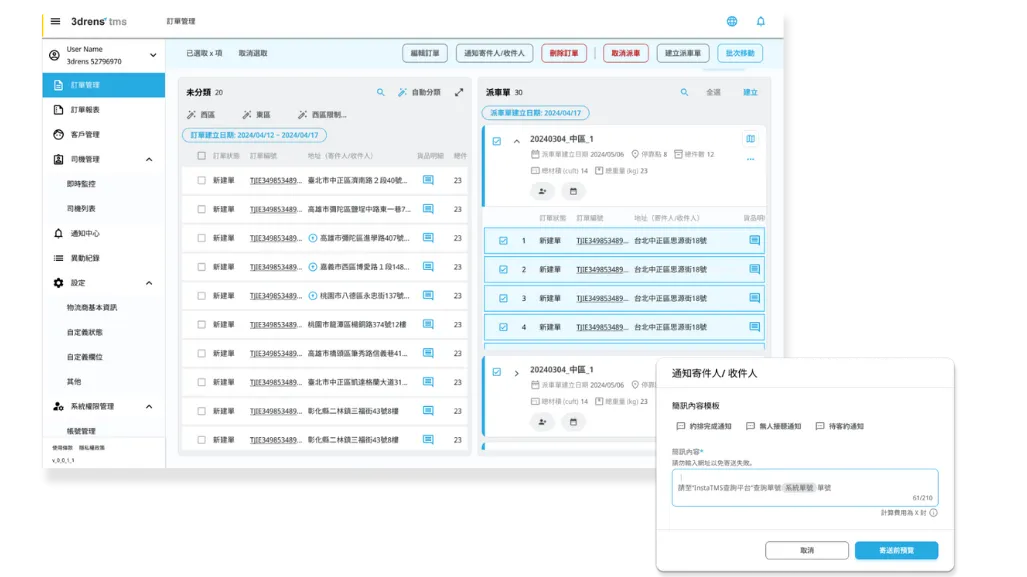Click info icon beside 計算費用
Screen dimensions: 1027x577
(x=933, y=513)
